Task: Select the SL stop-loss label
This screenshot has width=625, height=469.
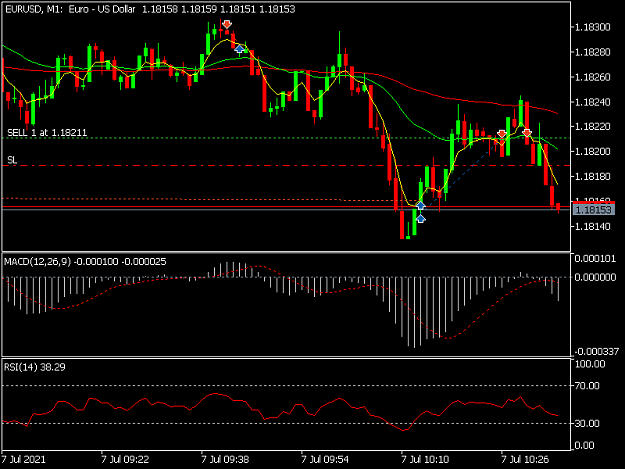Action: point(12,160)
